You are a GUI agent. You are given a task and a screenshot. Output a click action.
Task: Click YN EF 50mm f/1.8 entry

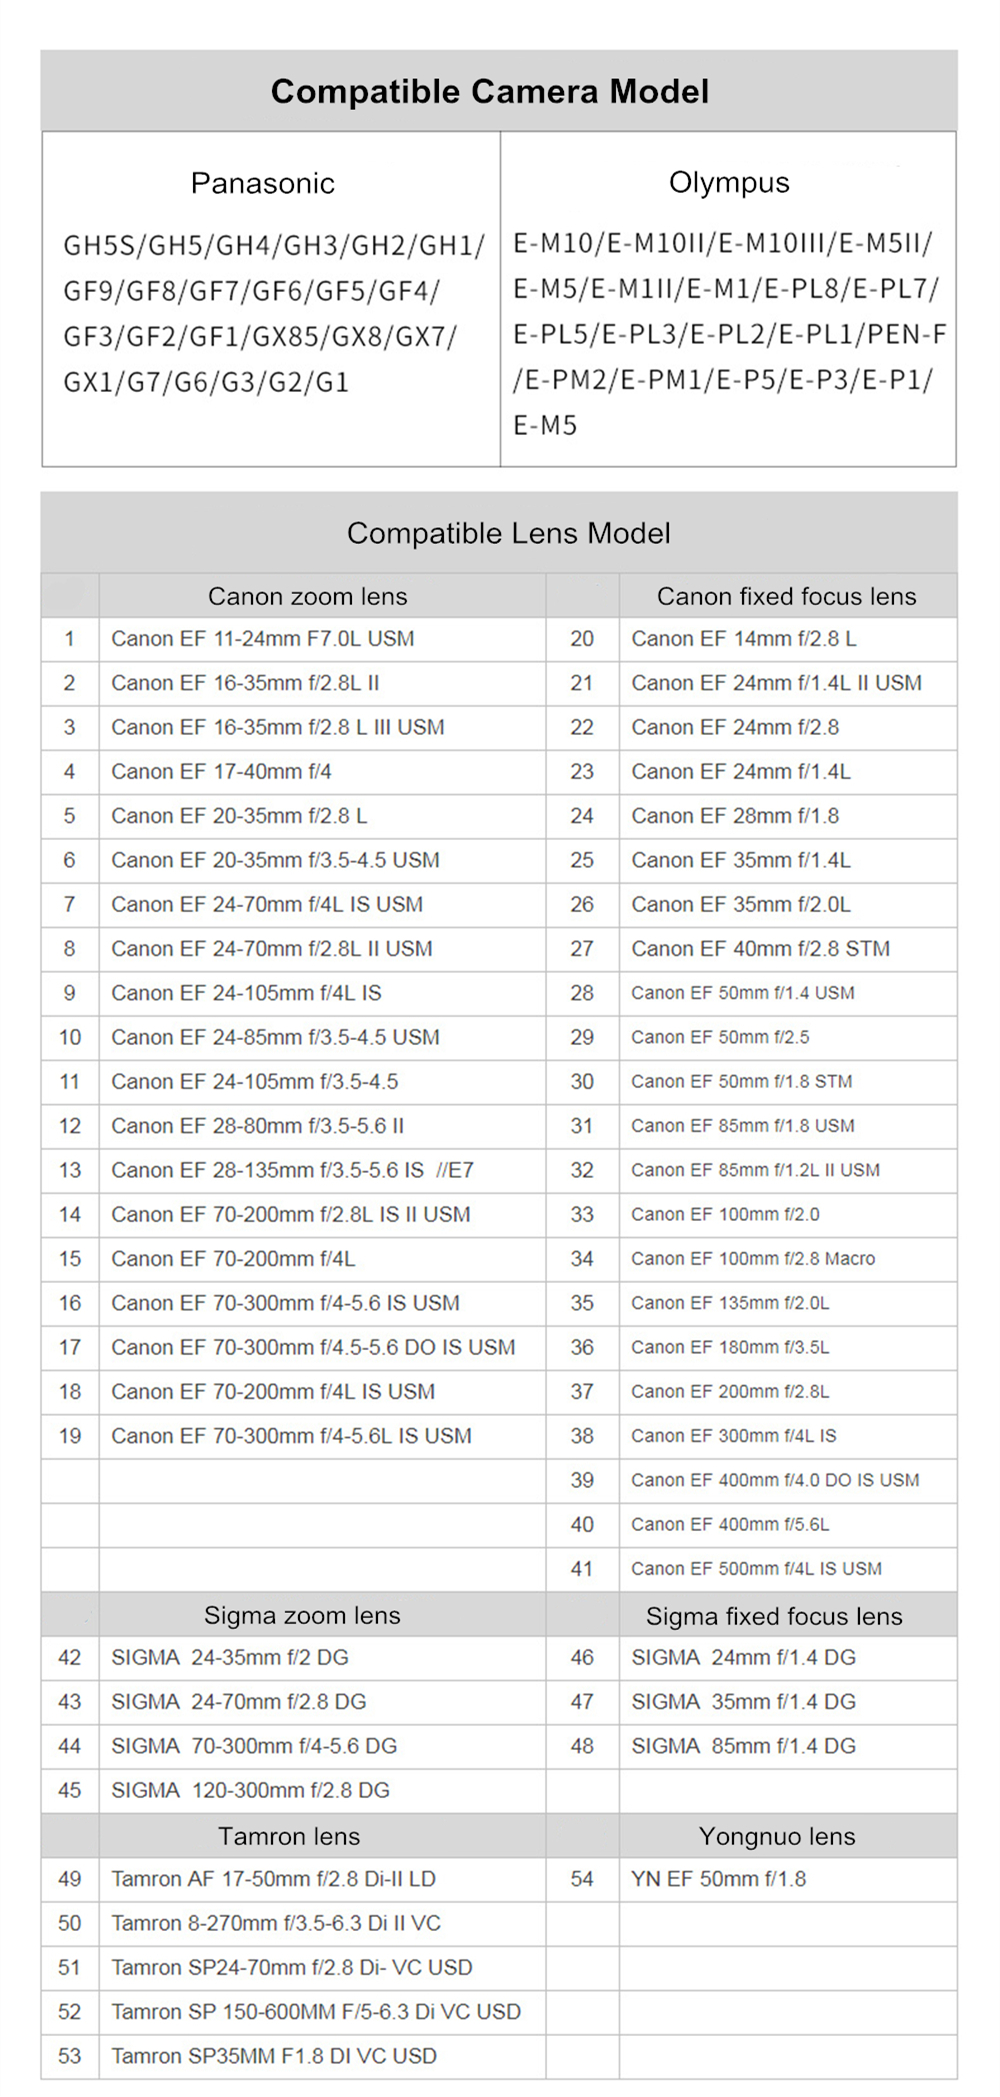click(x=718, y=1879)
